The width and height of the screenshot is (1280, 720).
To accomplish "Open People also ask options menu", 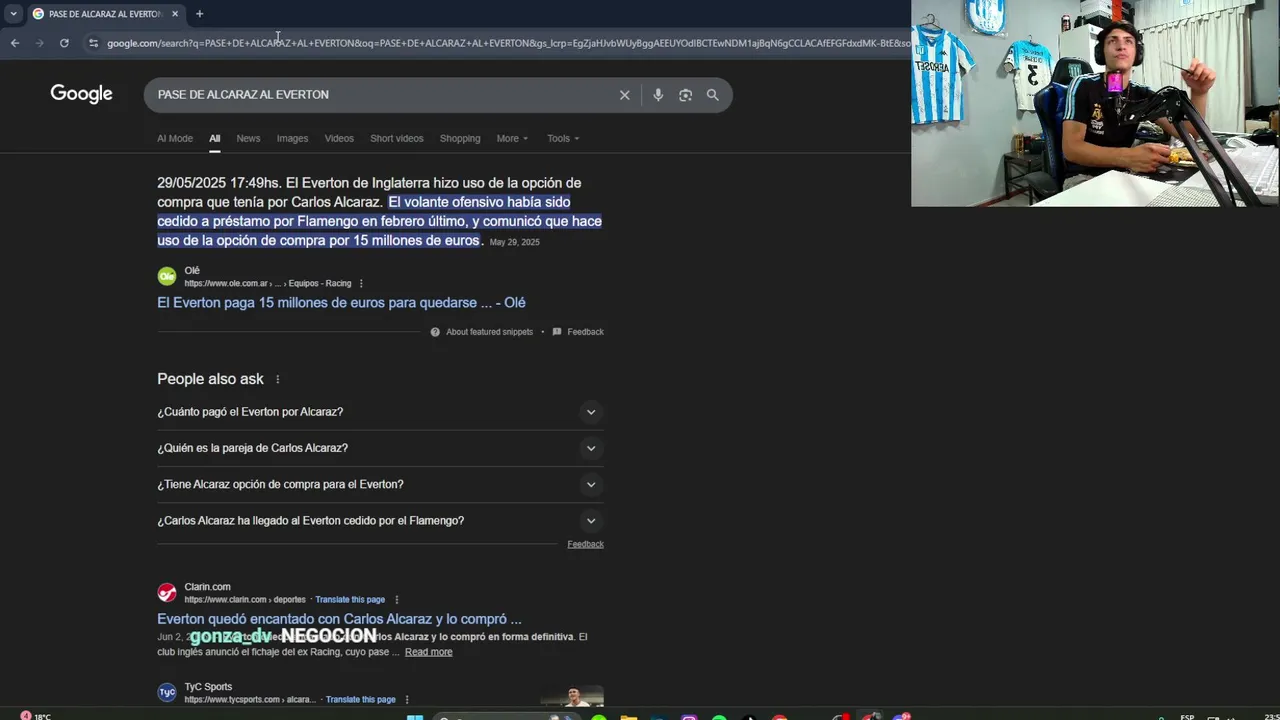I will coord(277,380).
